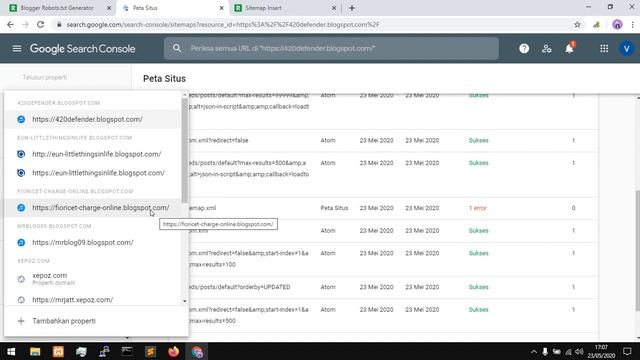Select https://mrblog09.blogspot.com/ property

point(93,242)
